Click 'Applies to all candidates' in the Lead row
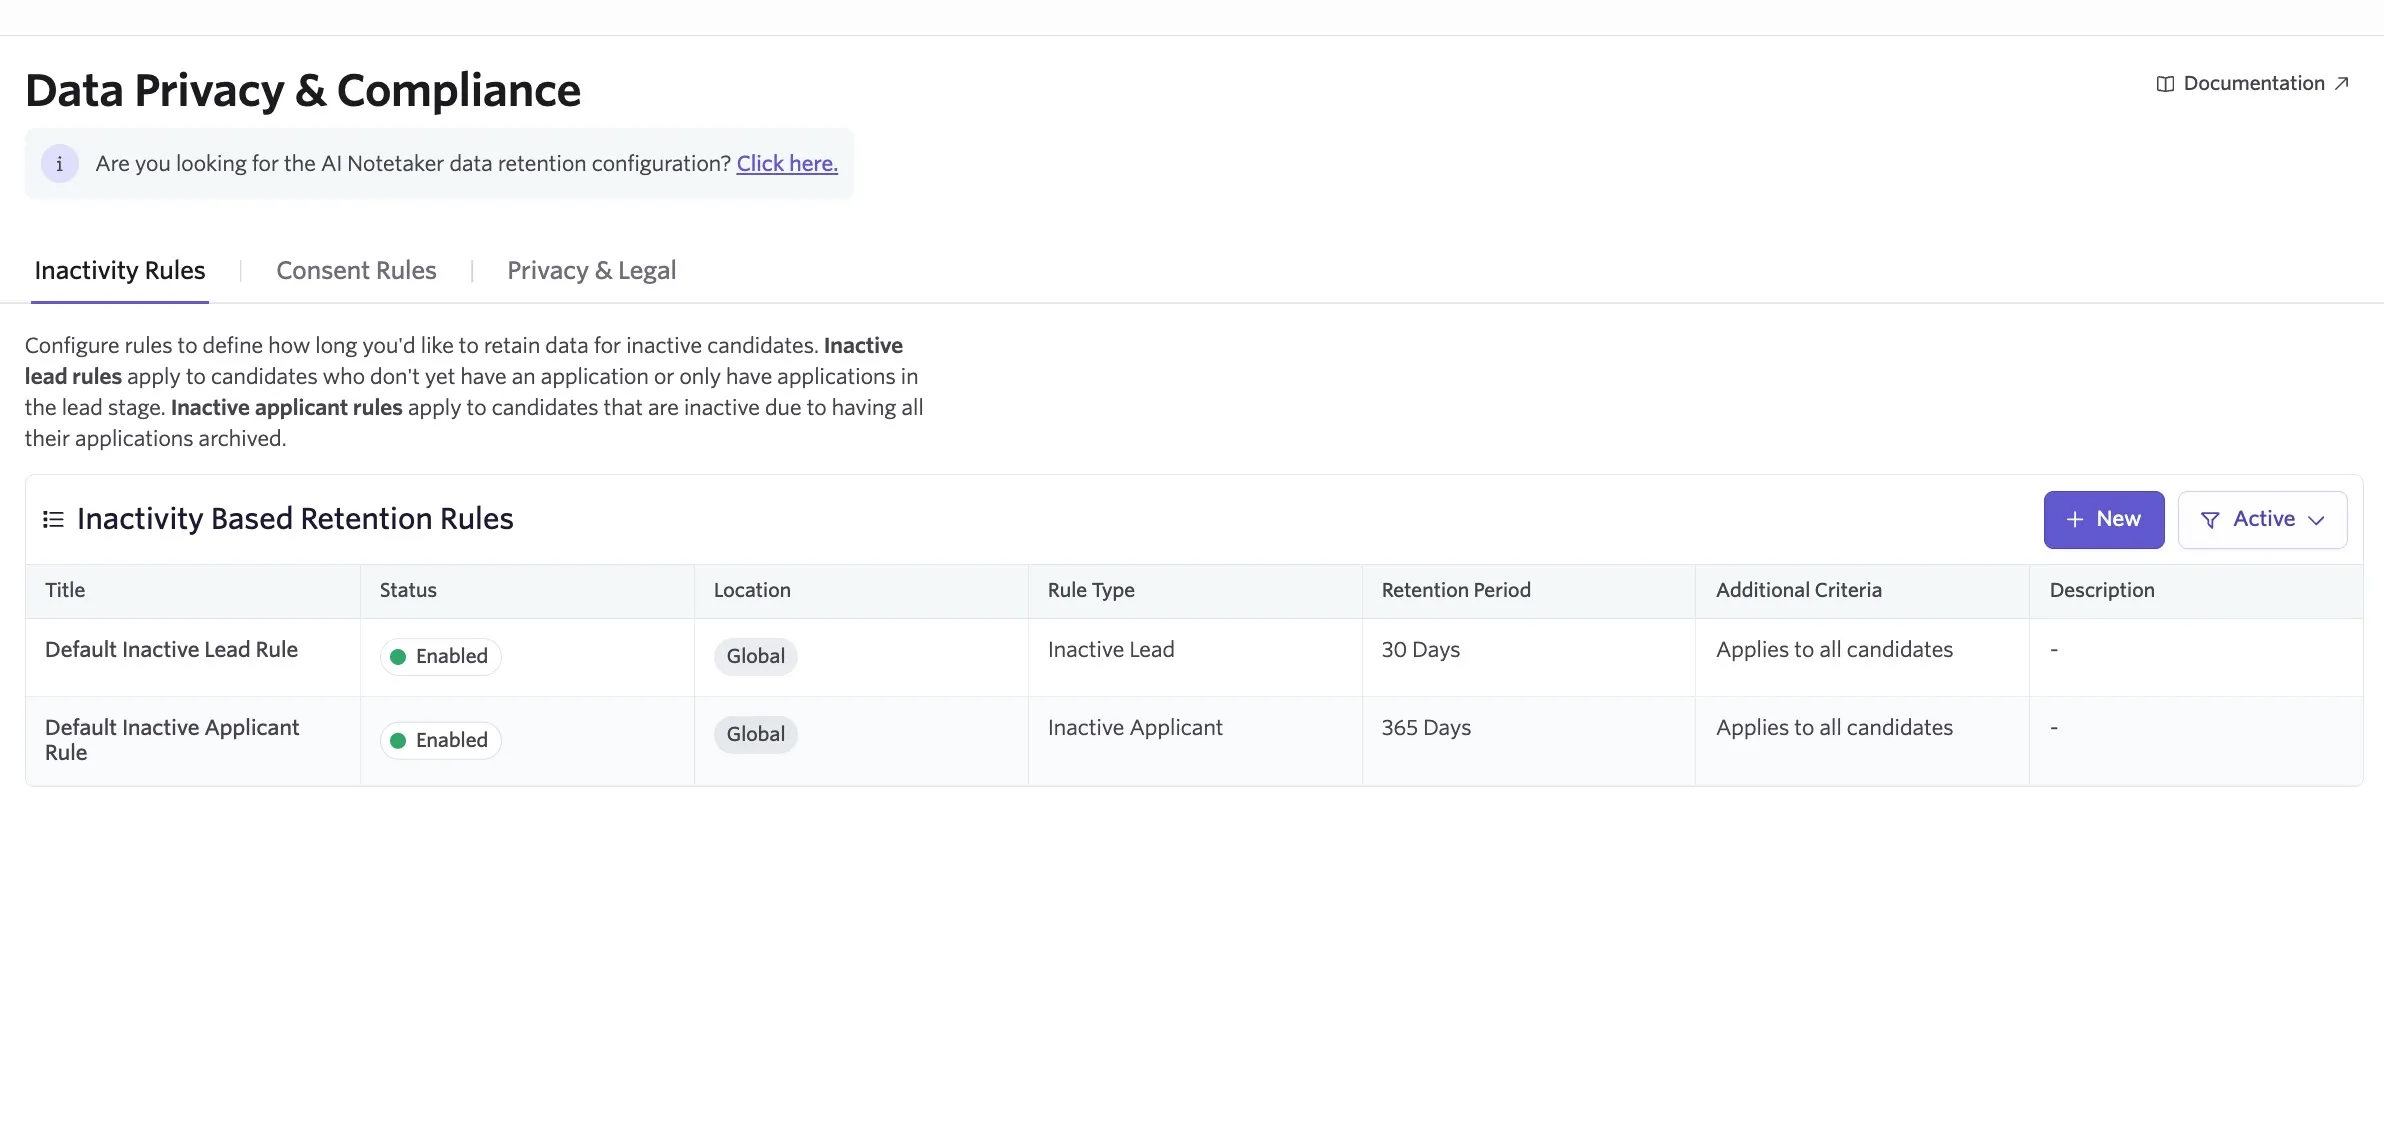2384x1128 pixels. click(1834, 650)
